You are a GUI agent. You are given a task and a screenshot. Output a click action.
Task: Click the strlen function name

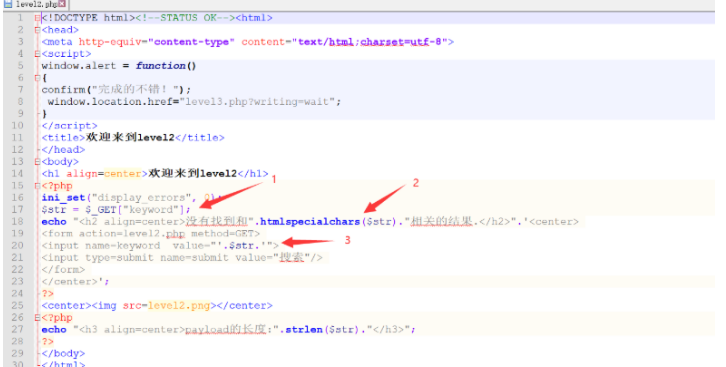tap(303, 330)
